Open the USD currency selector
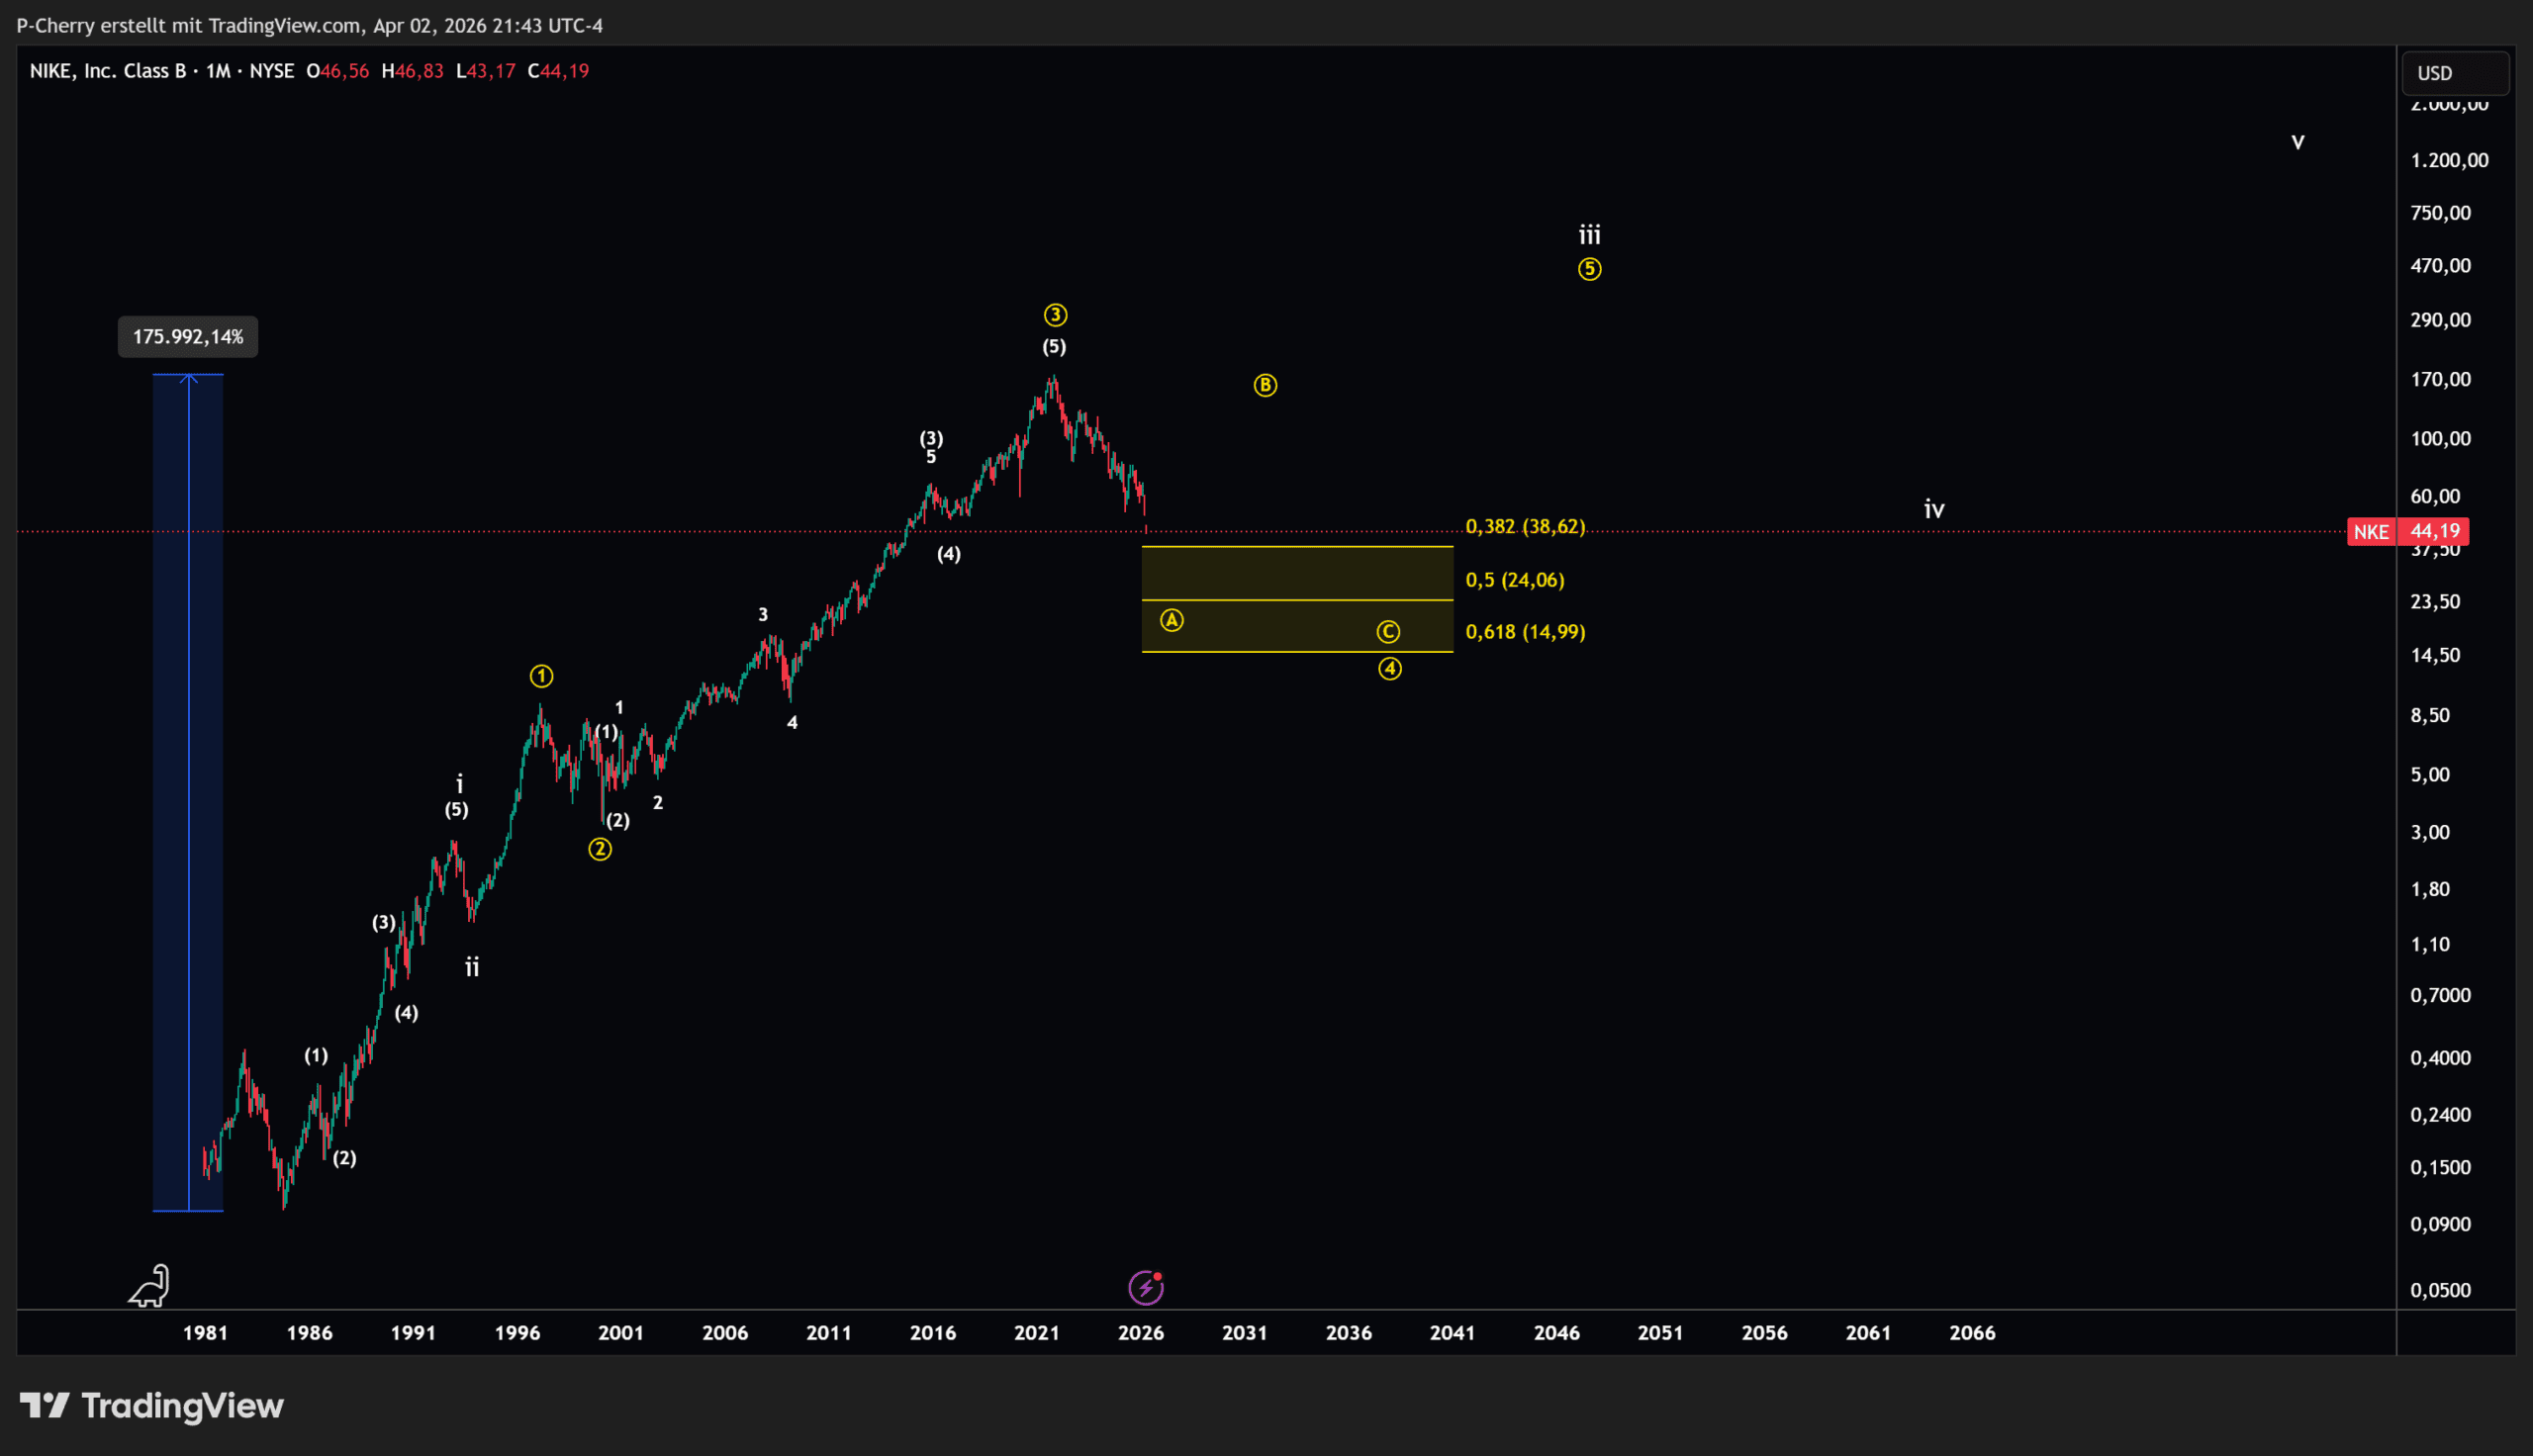 tap(2454, 73)
